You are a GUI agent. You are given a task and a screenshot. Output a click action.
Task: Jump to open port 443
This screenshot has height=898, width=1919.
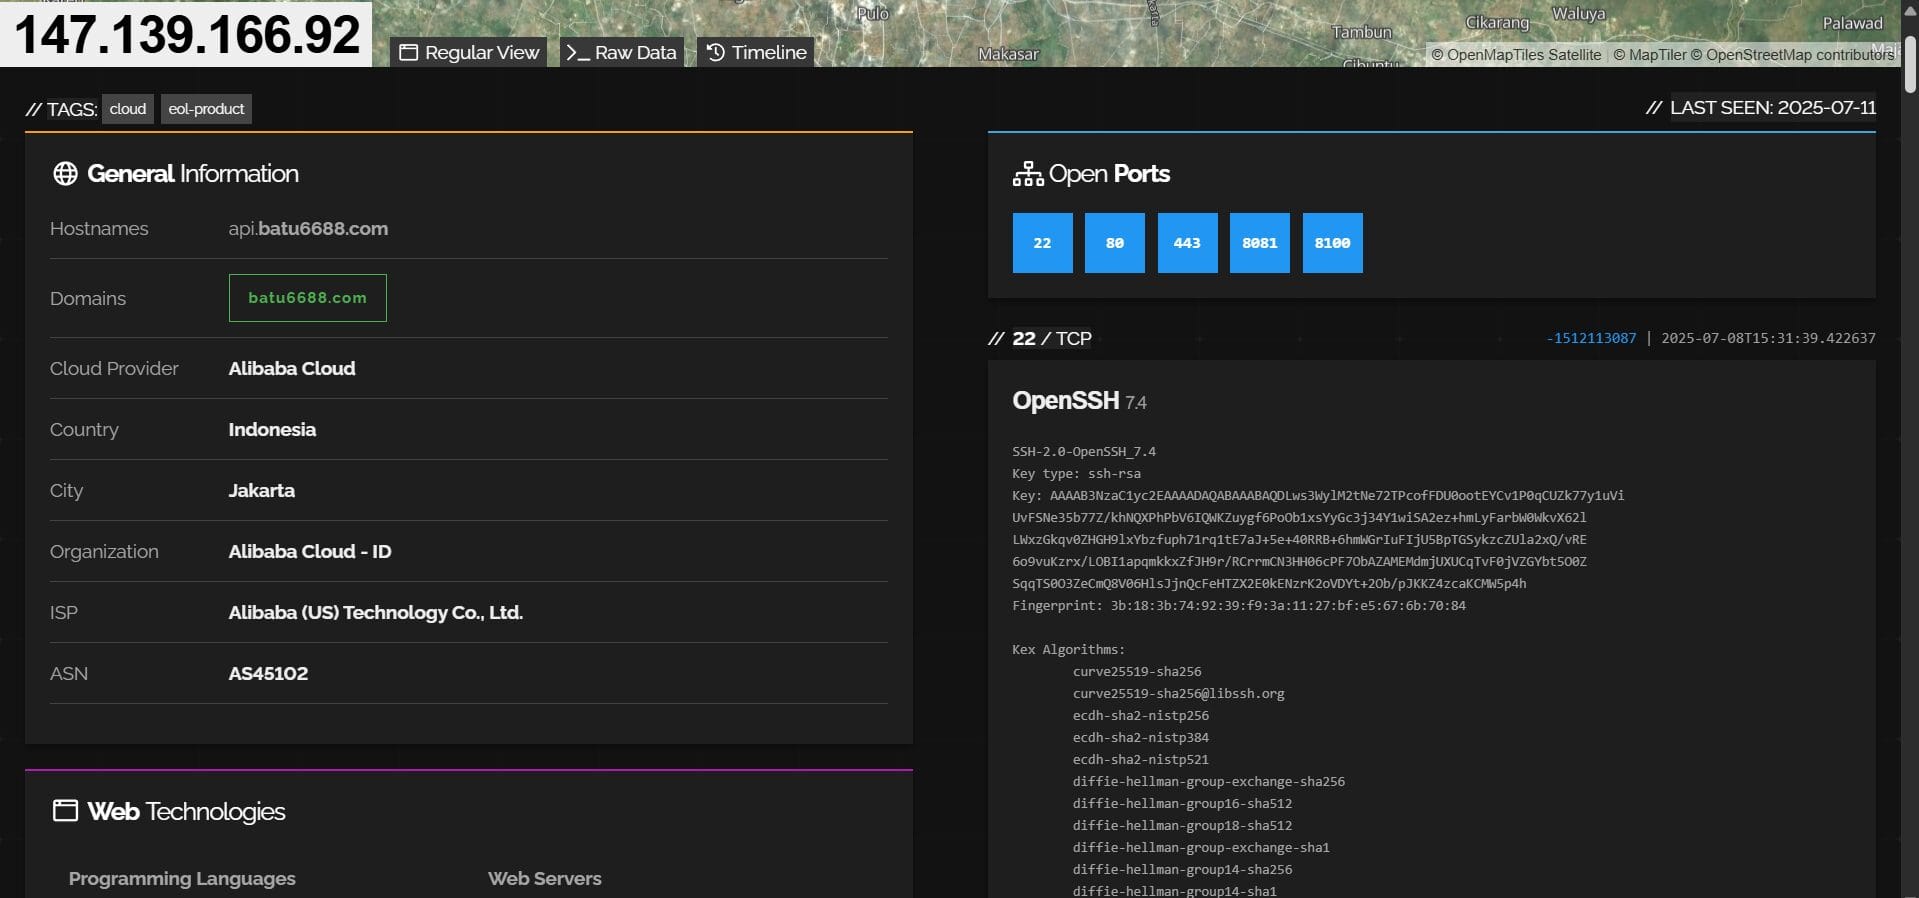tap(1187, 243)
